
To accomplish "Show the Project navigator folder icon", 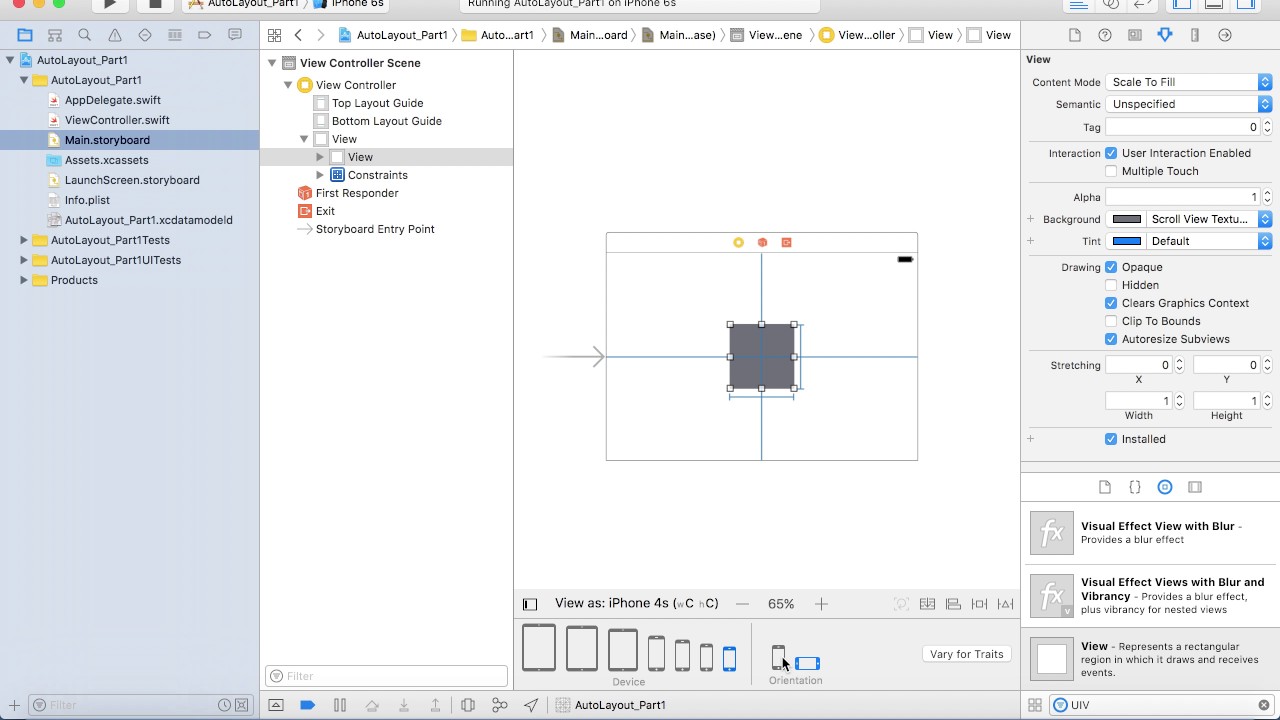I will coord(25,35).
